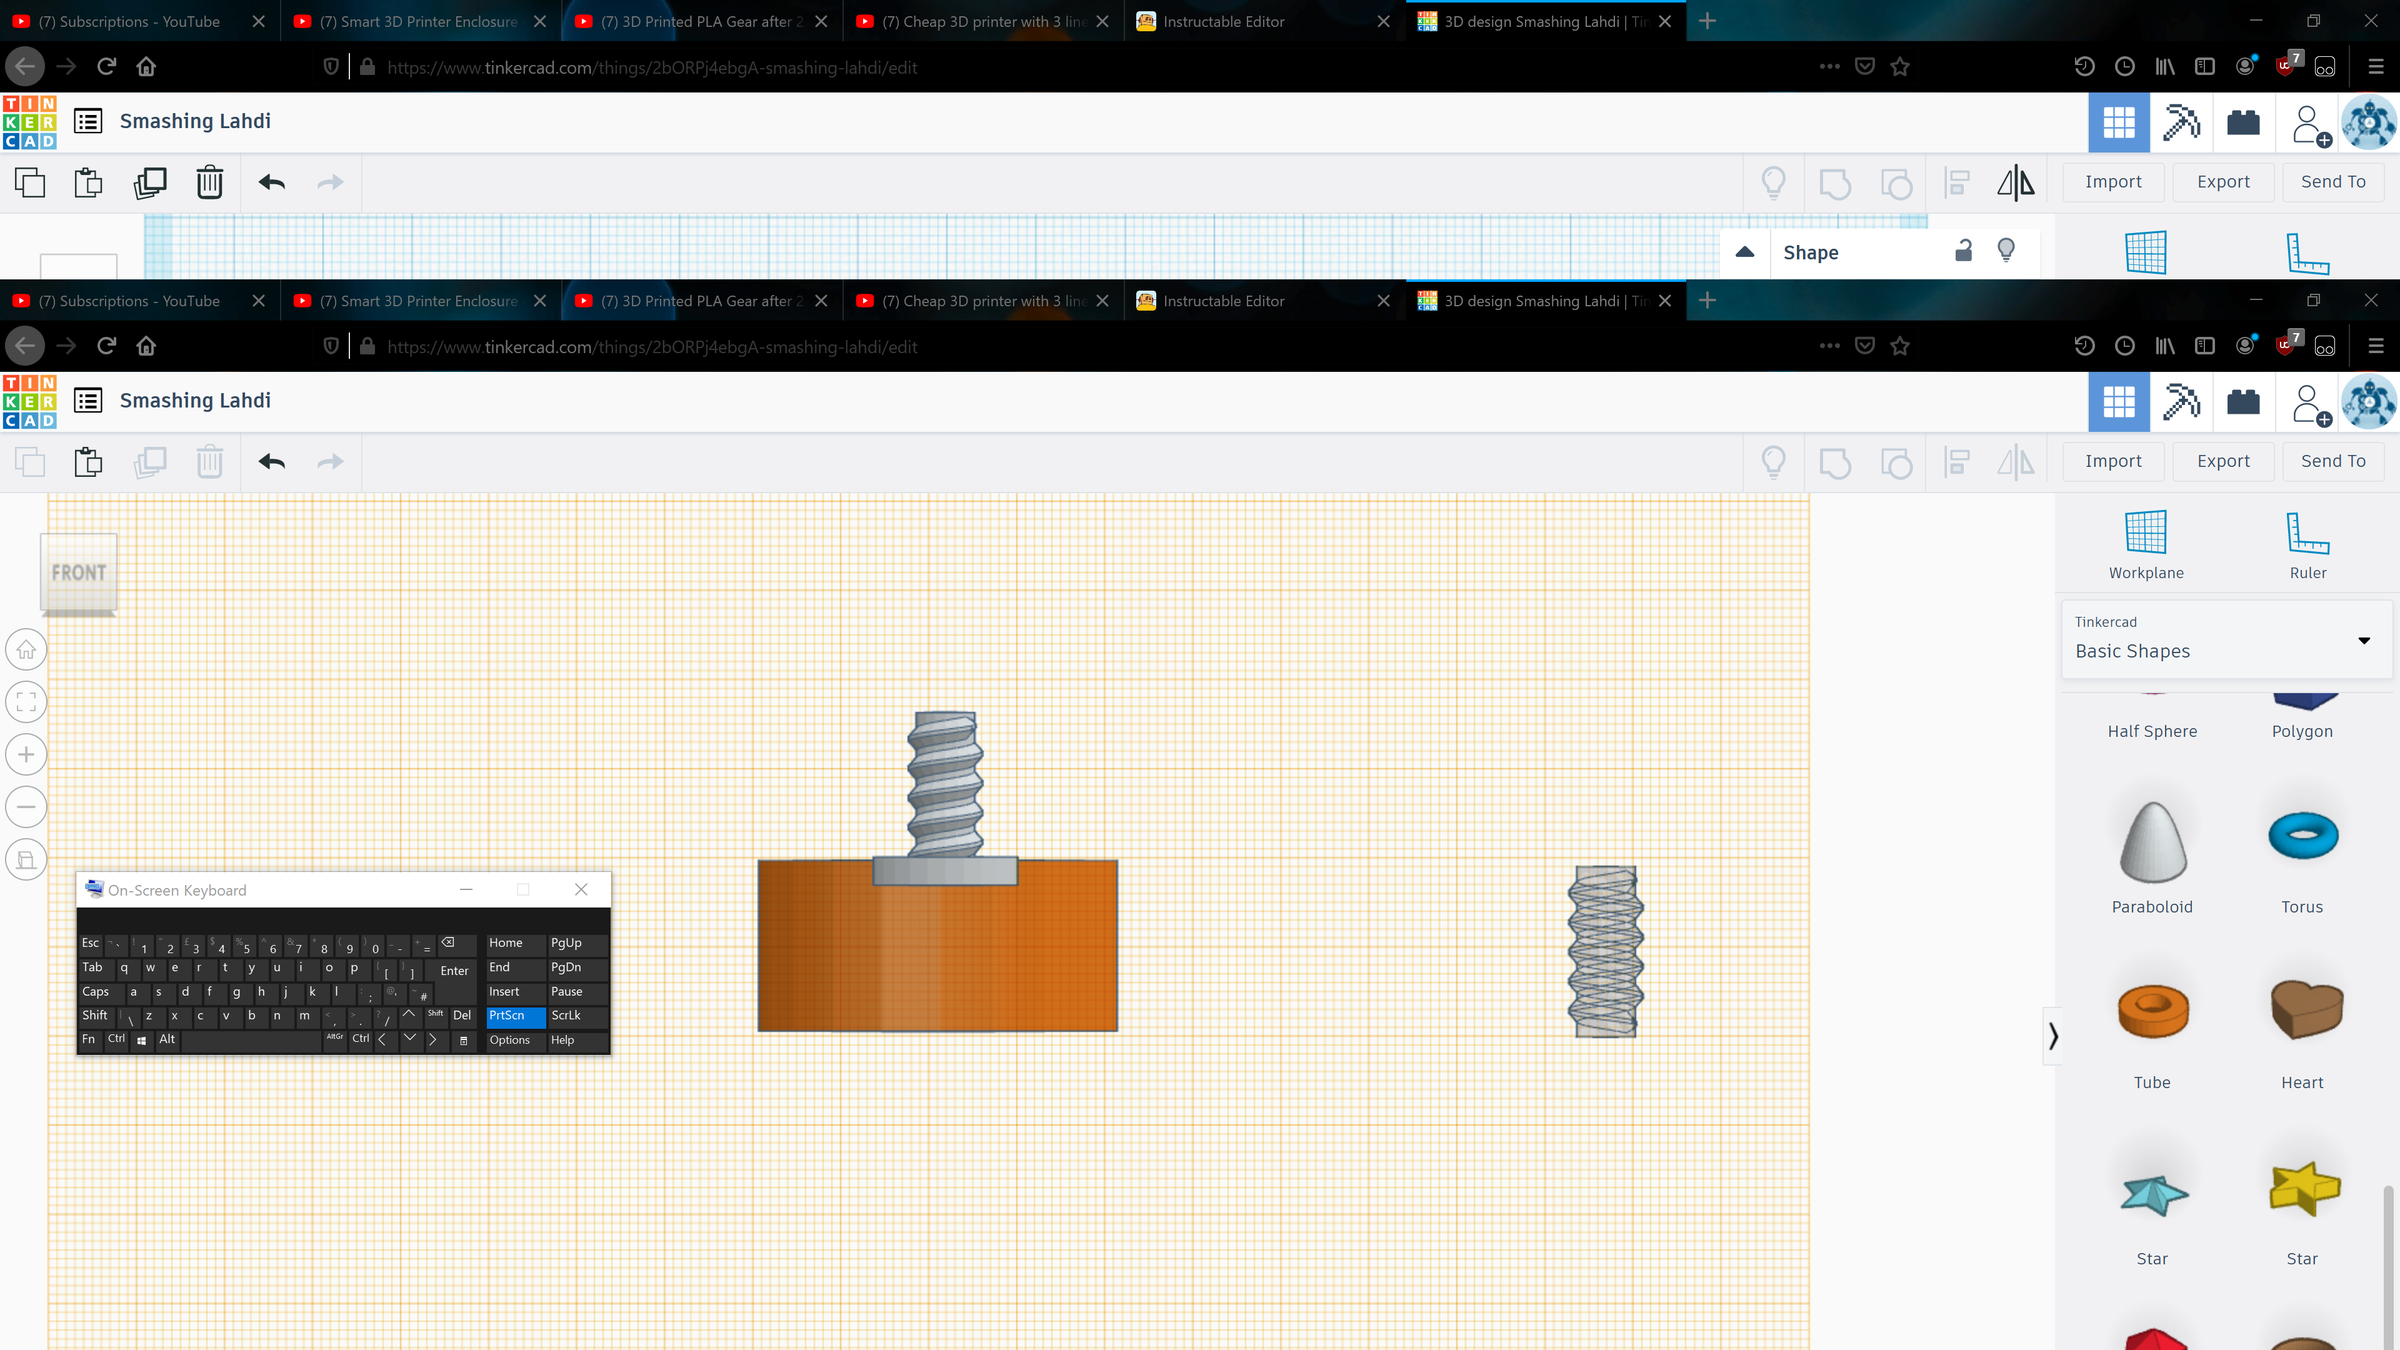Click the Fit all in view icon
Image resolution: width=2400 pixels, height=1350 pixels.
click(x=26, y=702)
